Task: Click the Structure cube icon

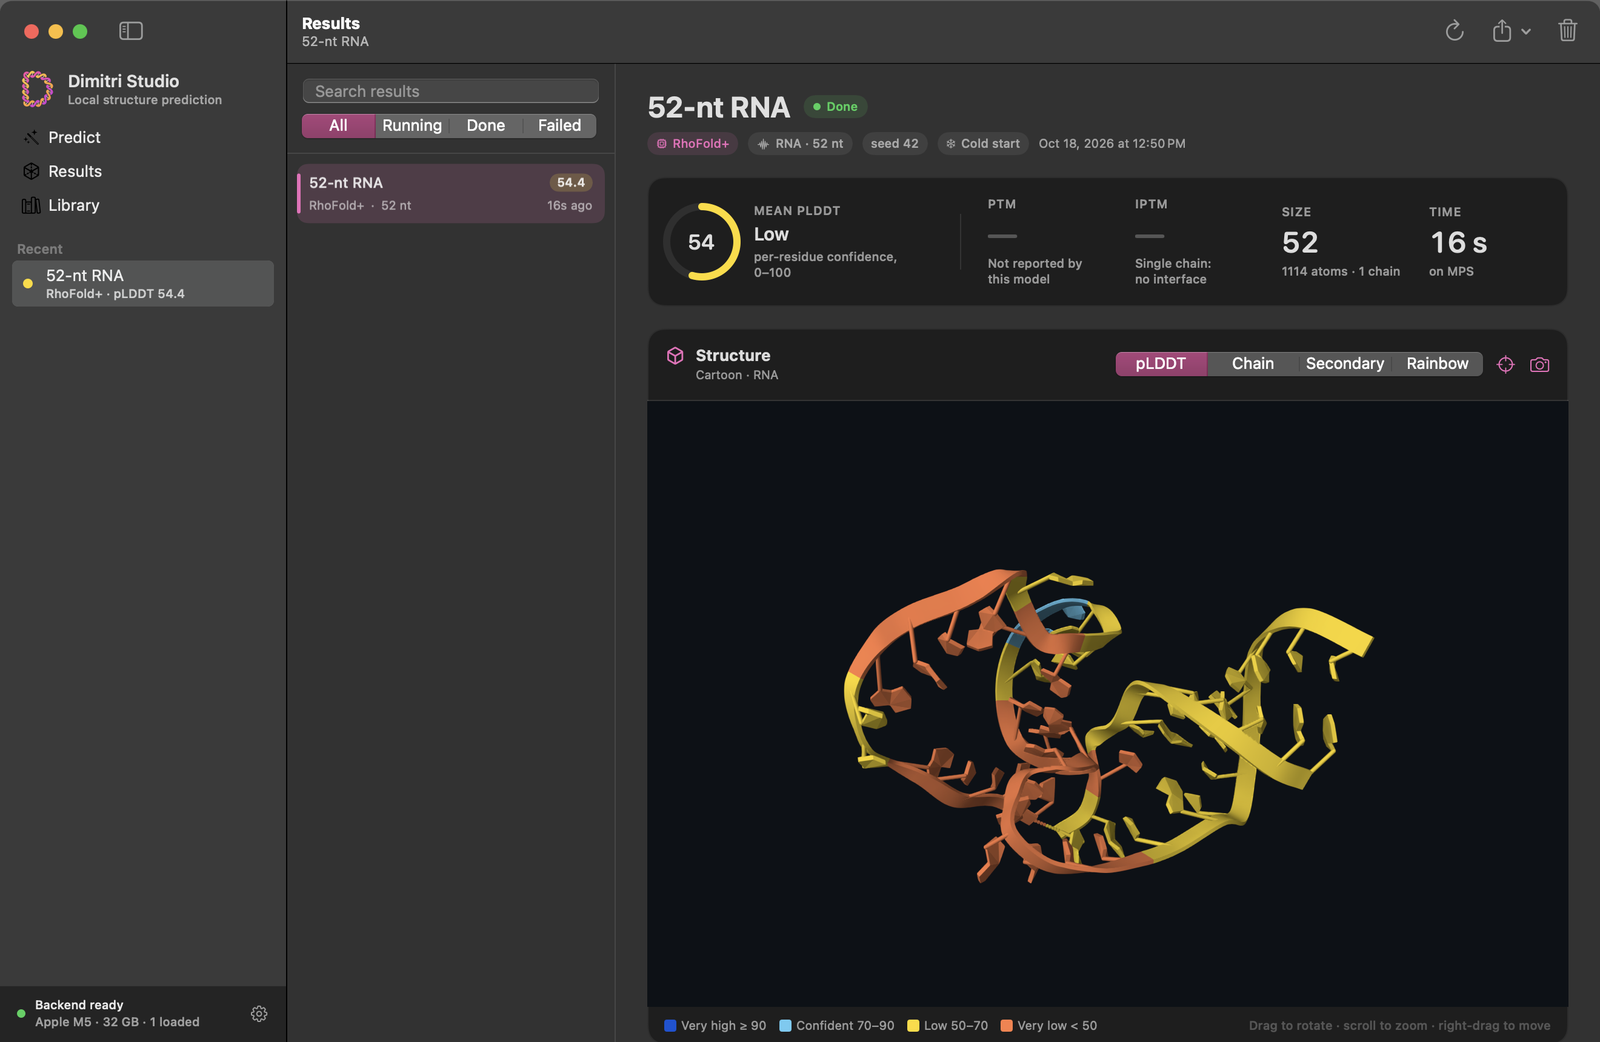Action: point(675,356)
